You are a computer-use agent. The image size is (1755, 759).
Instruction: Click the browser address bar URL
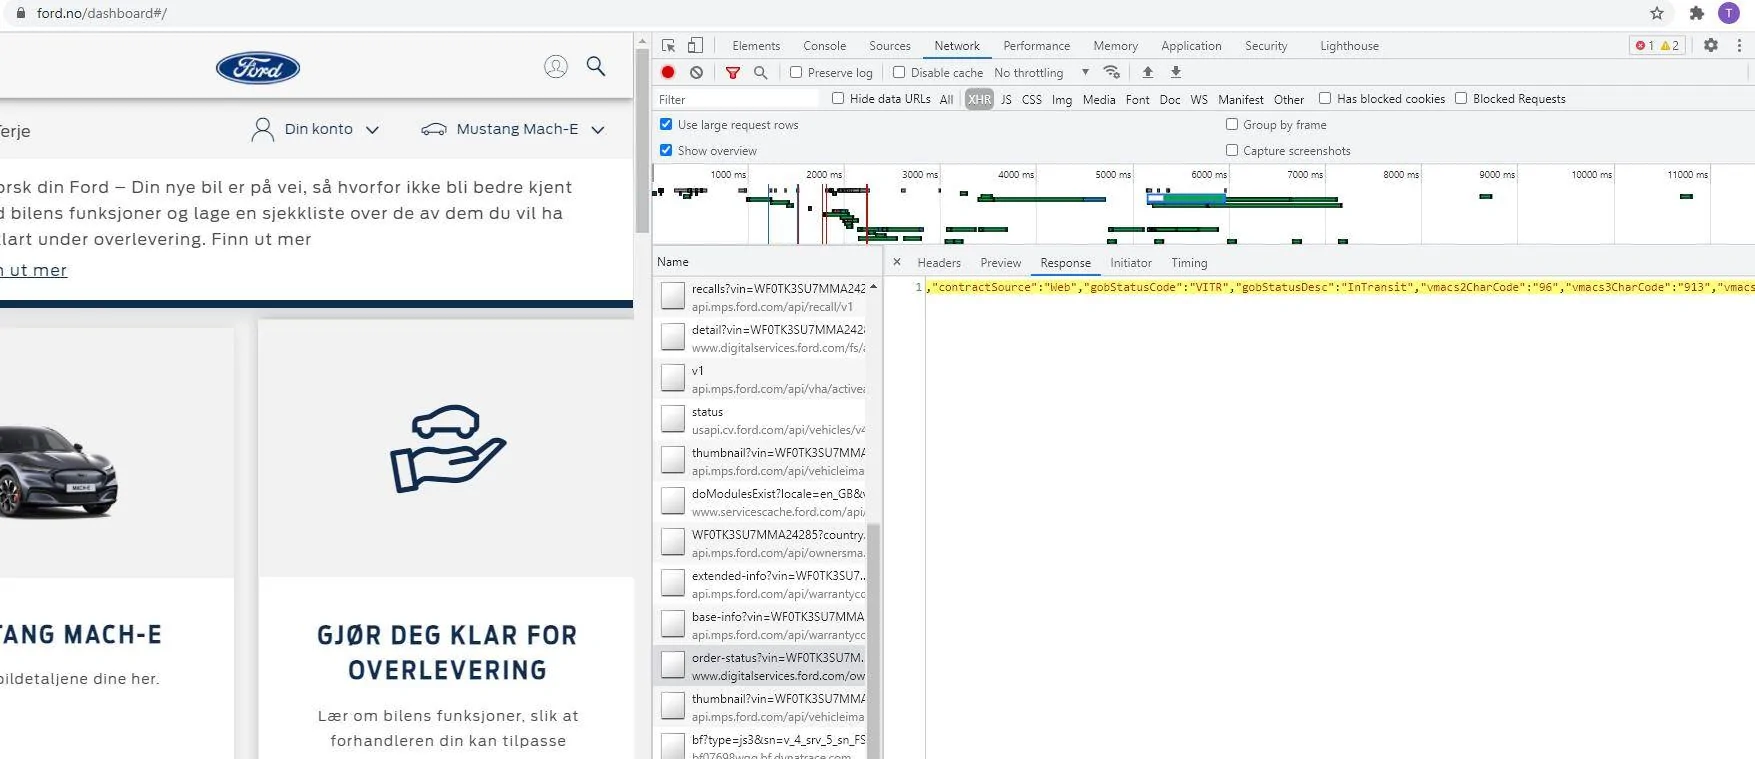coord(102,13)
